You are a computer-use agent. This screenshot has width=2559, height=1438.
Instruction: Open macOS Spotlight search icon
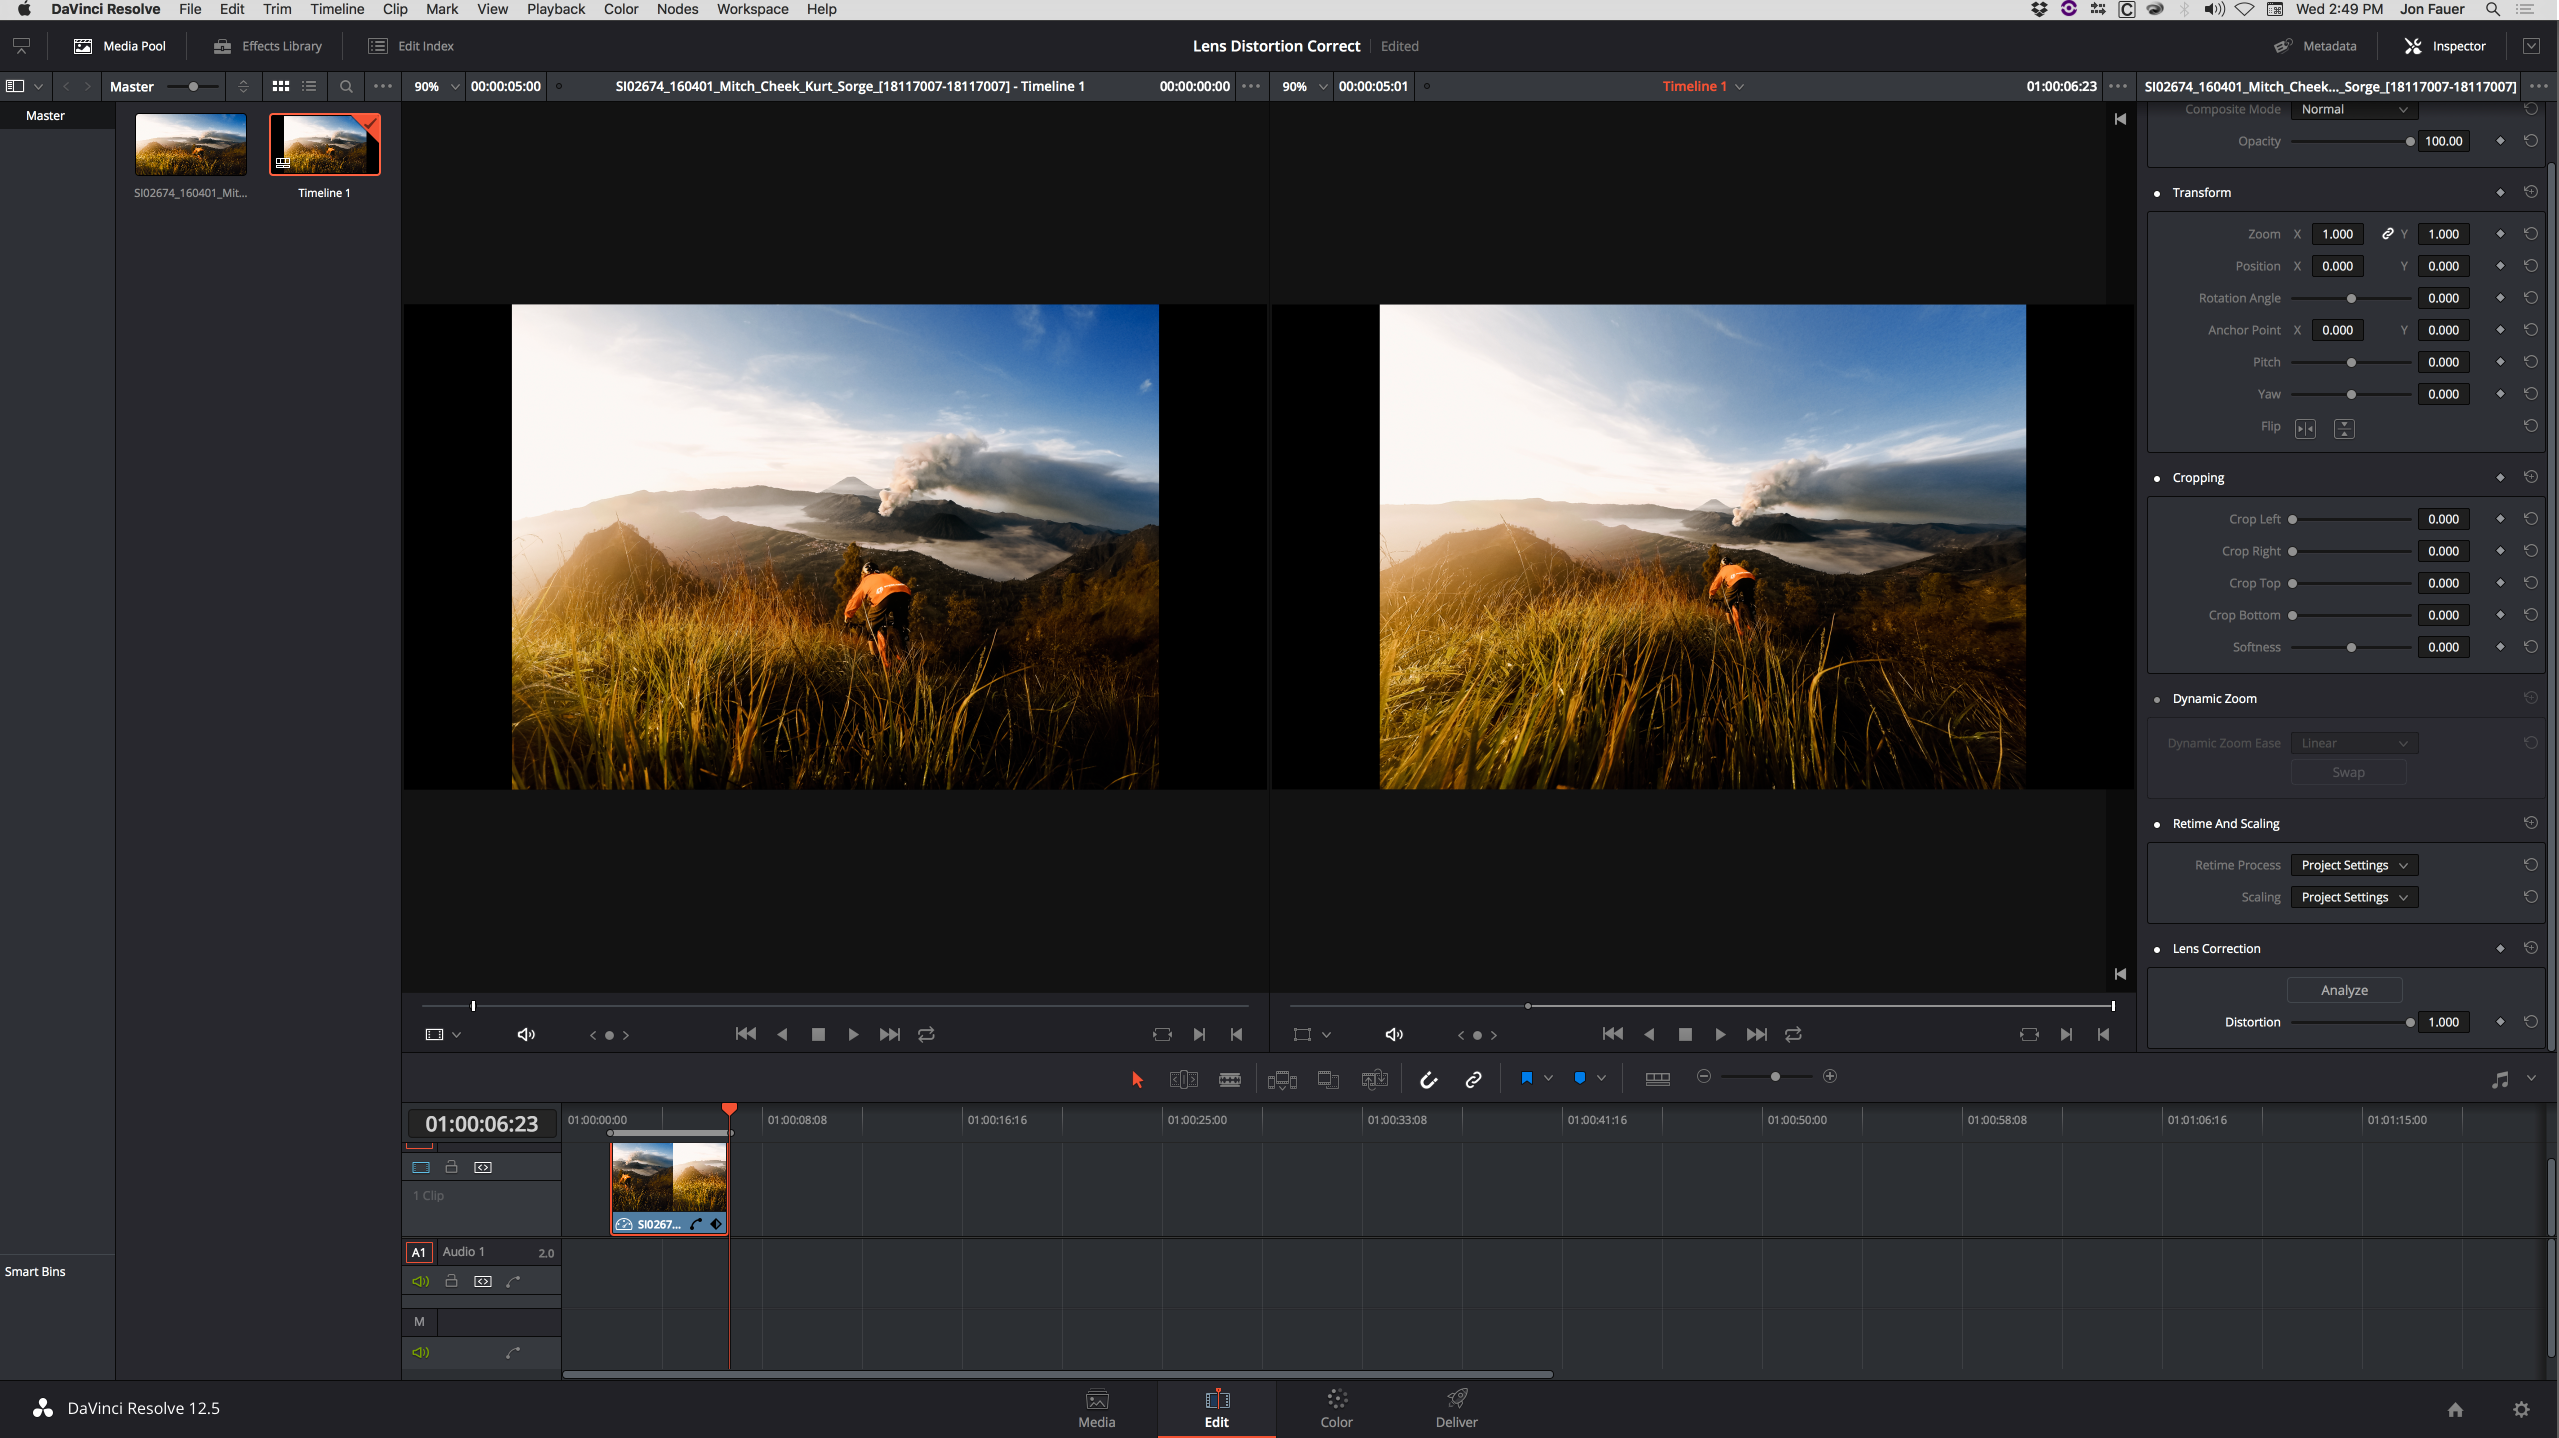(x=2492, y=9)
